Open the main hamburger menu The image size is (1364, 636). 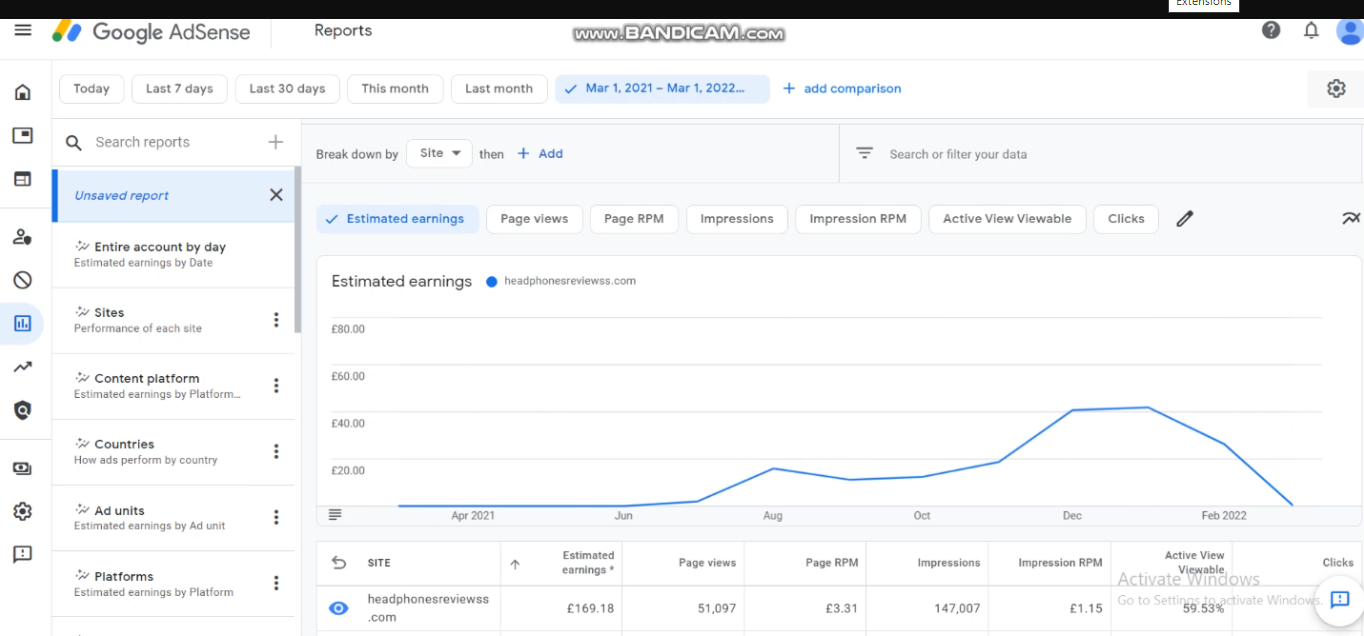coord(23,30)
